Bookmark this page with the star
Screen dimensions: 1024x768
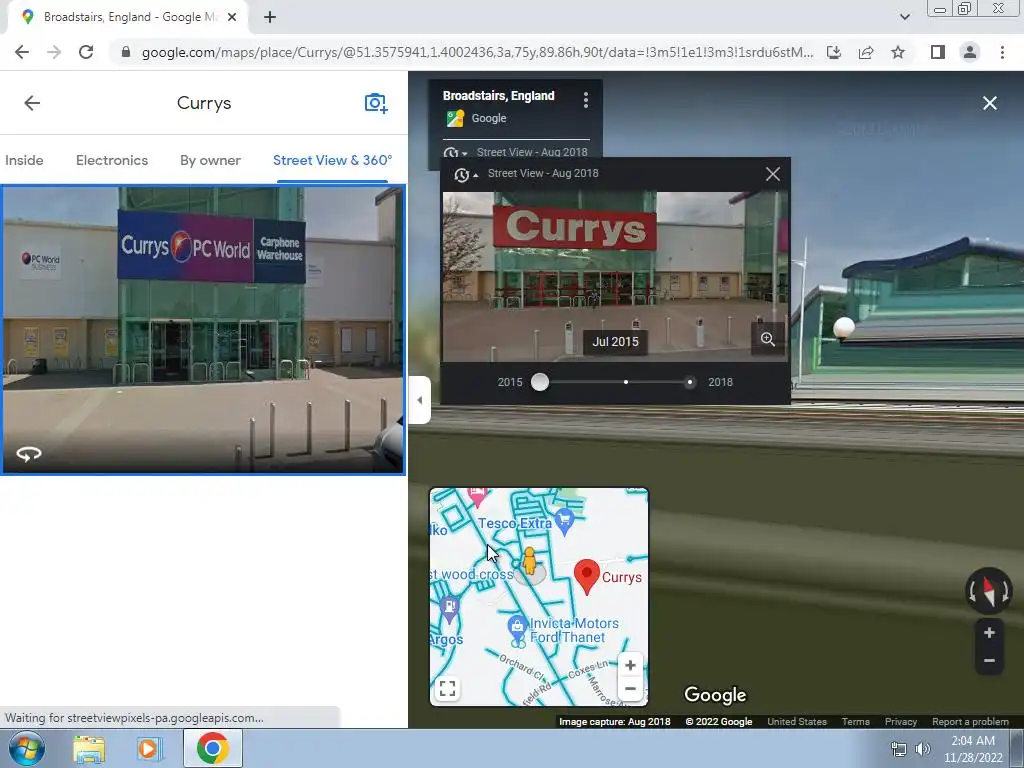(x=898, y=52)
